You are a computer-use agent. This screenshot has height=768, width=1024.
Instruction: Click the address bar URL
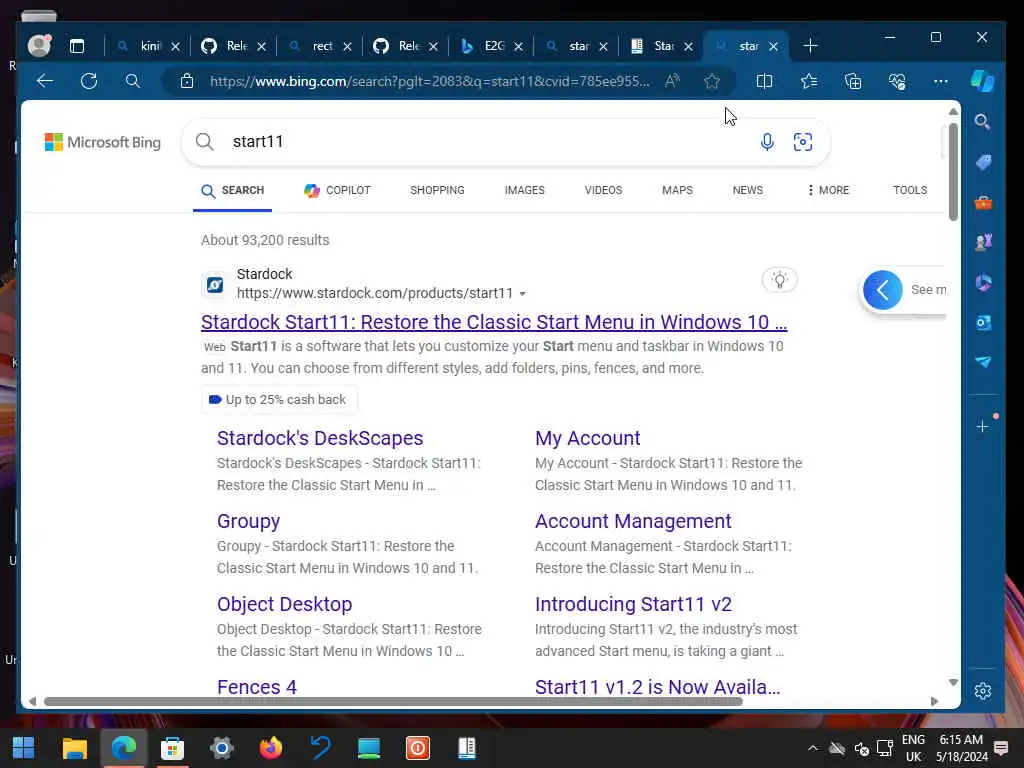[429, 81]
